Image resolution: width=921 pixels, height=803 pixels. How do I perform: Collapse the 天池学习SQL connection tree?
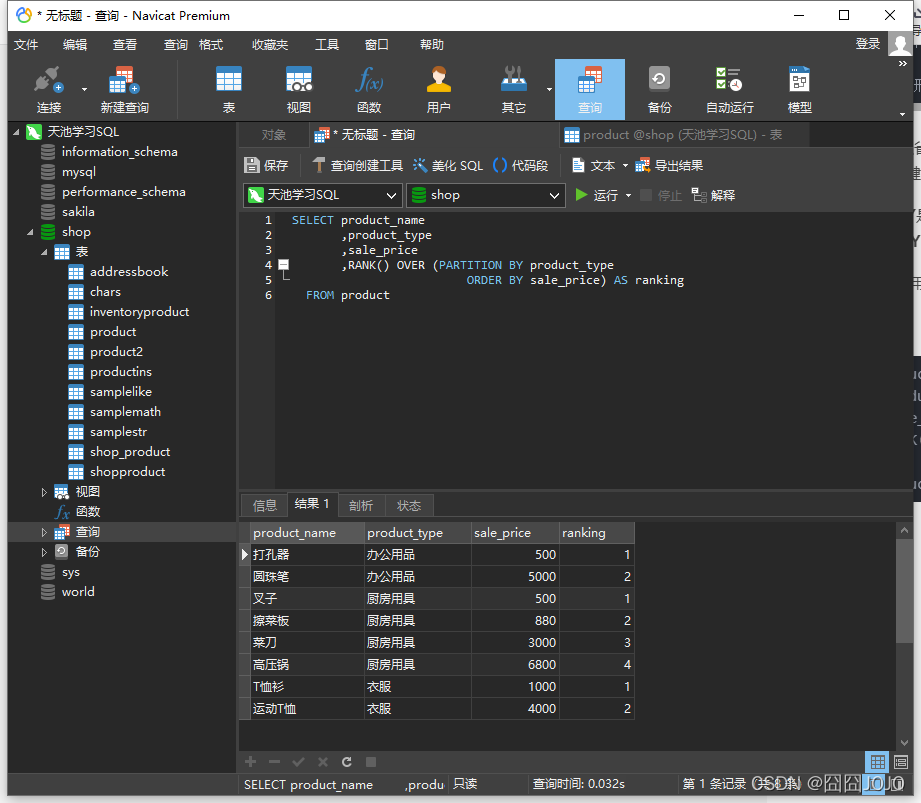point(16,132)
